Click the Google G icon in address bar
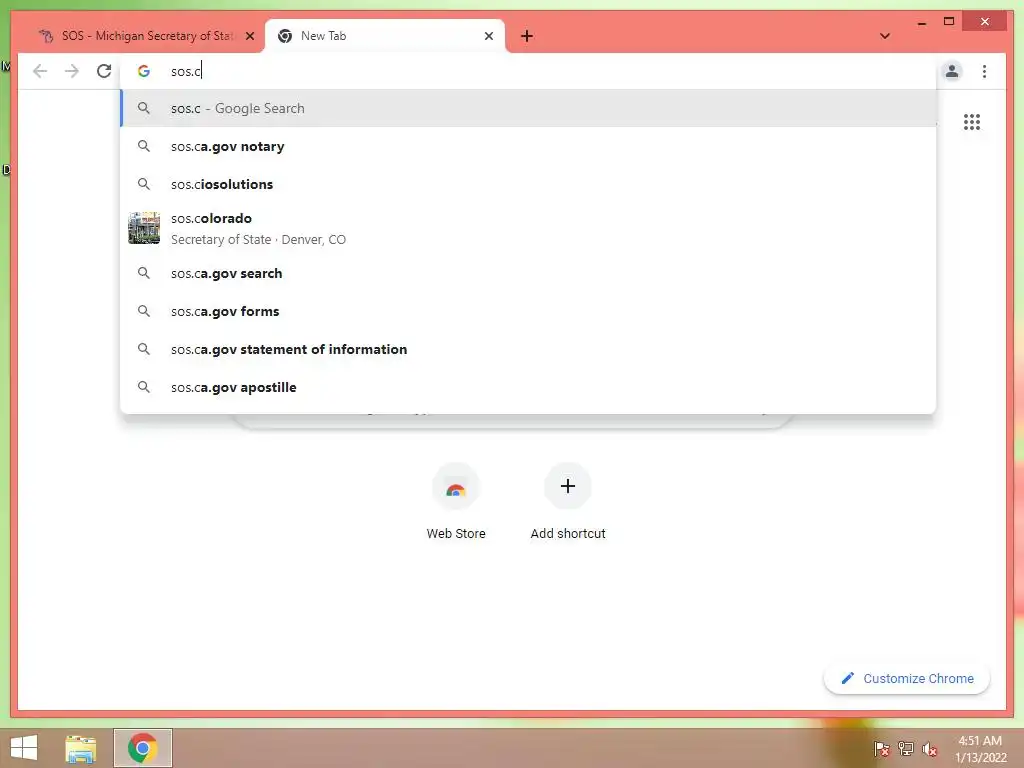Screen dimensions: 1024x768 [144, 71]
